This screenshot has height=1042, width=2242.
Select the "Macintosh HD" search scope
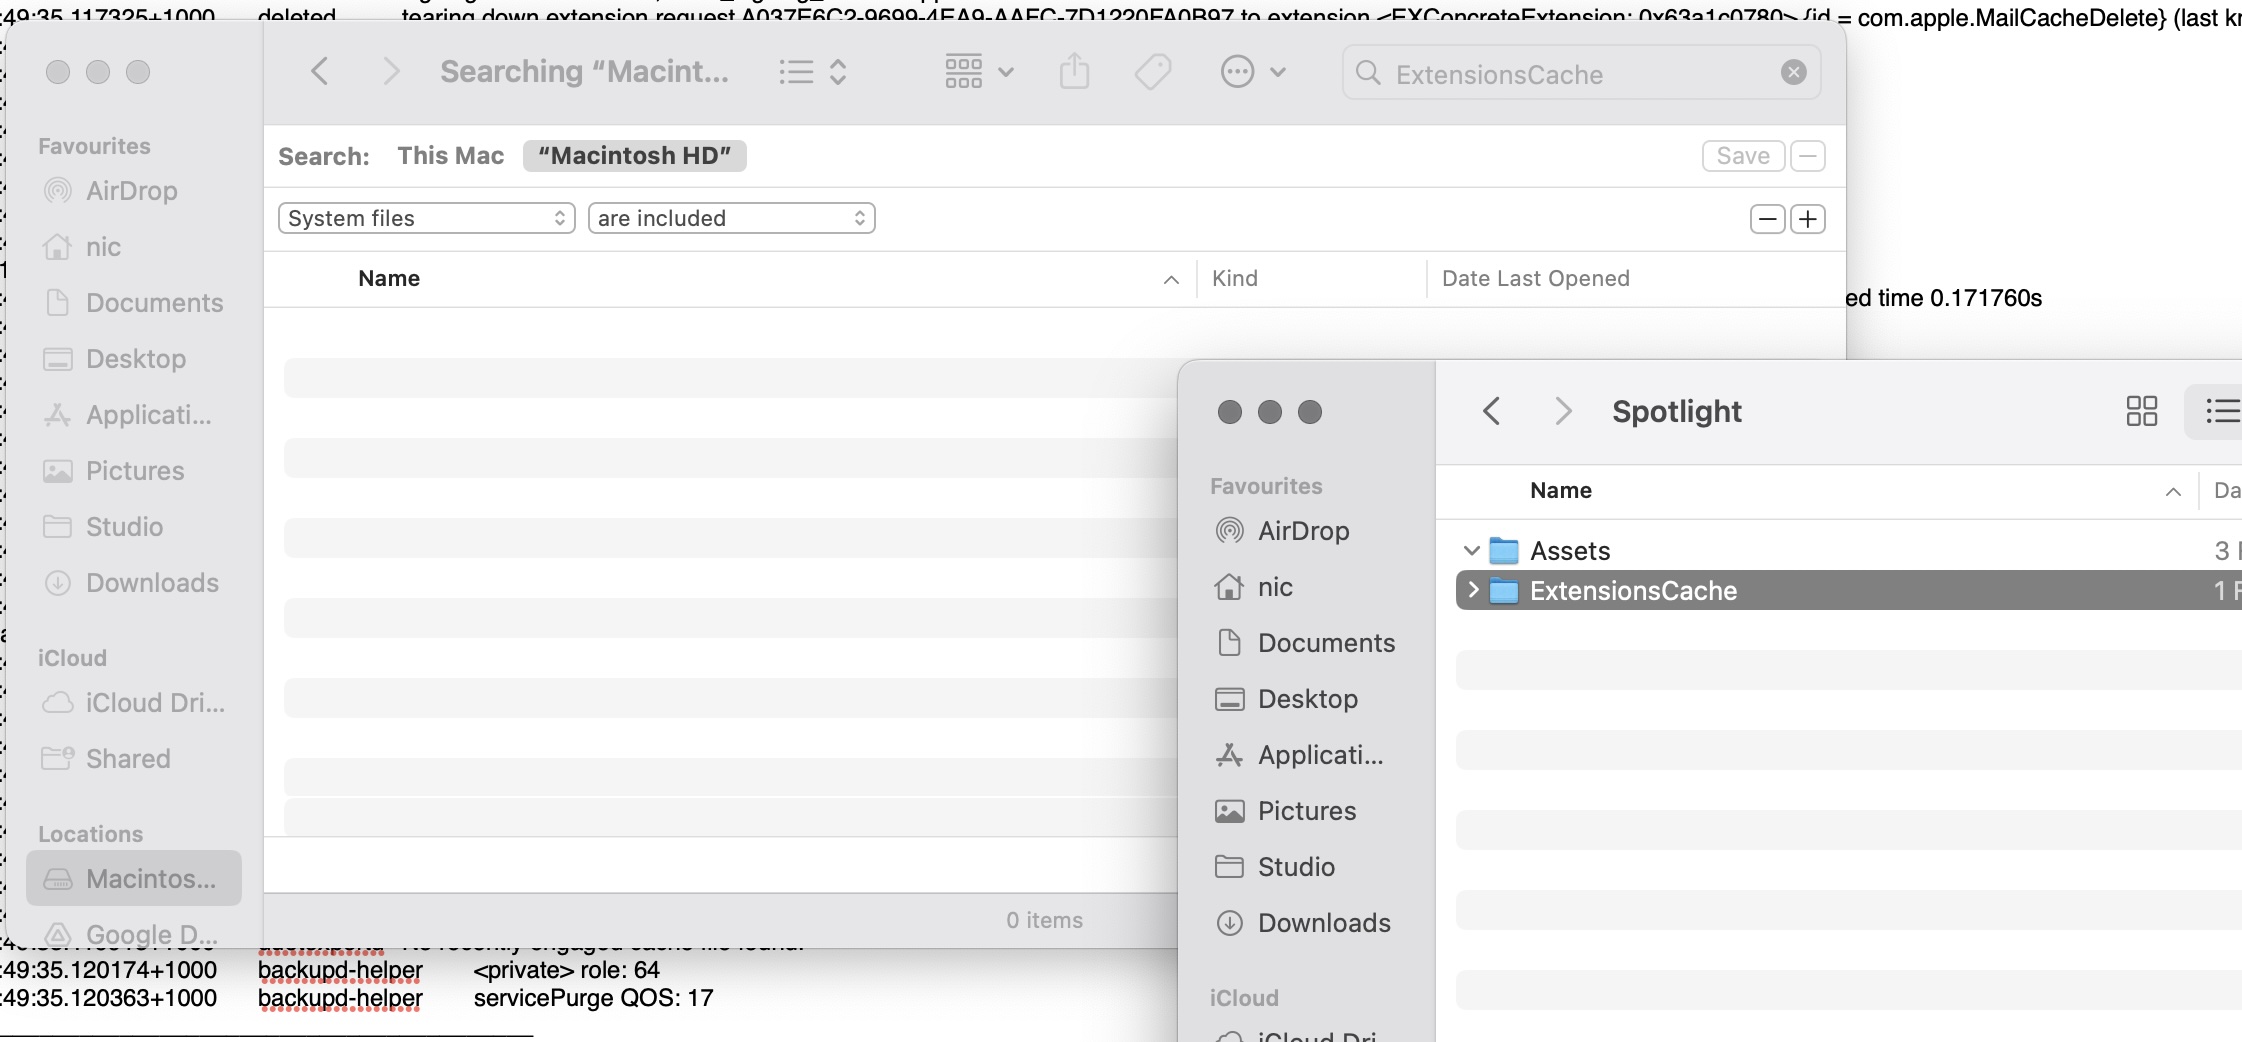pos(635,156)
